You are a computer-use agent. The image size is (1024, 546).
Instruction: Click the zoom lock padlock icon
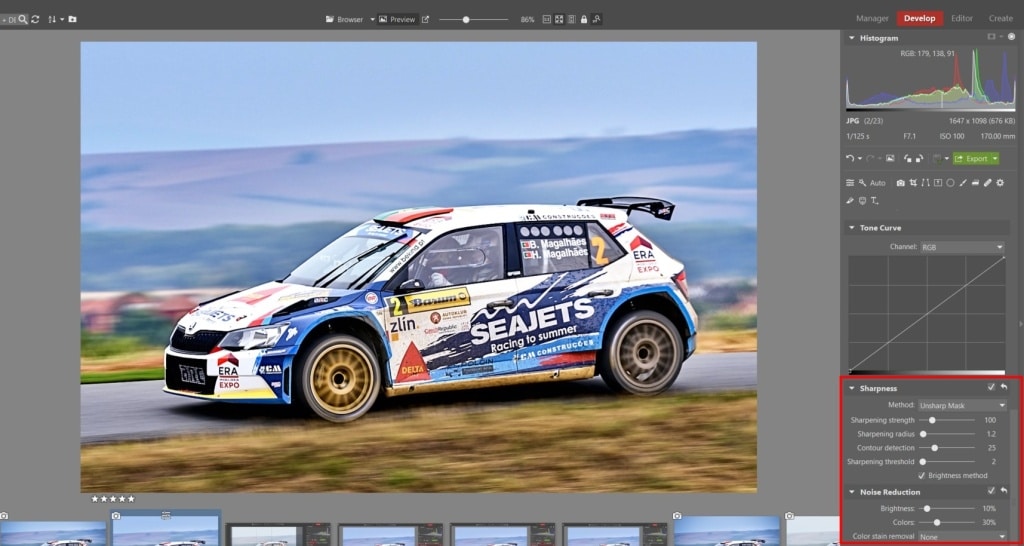(x=583, y=20)
